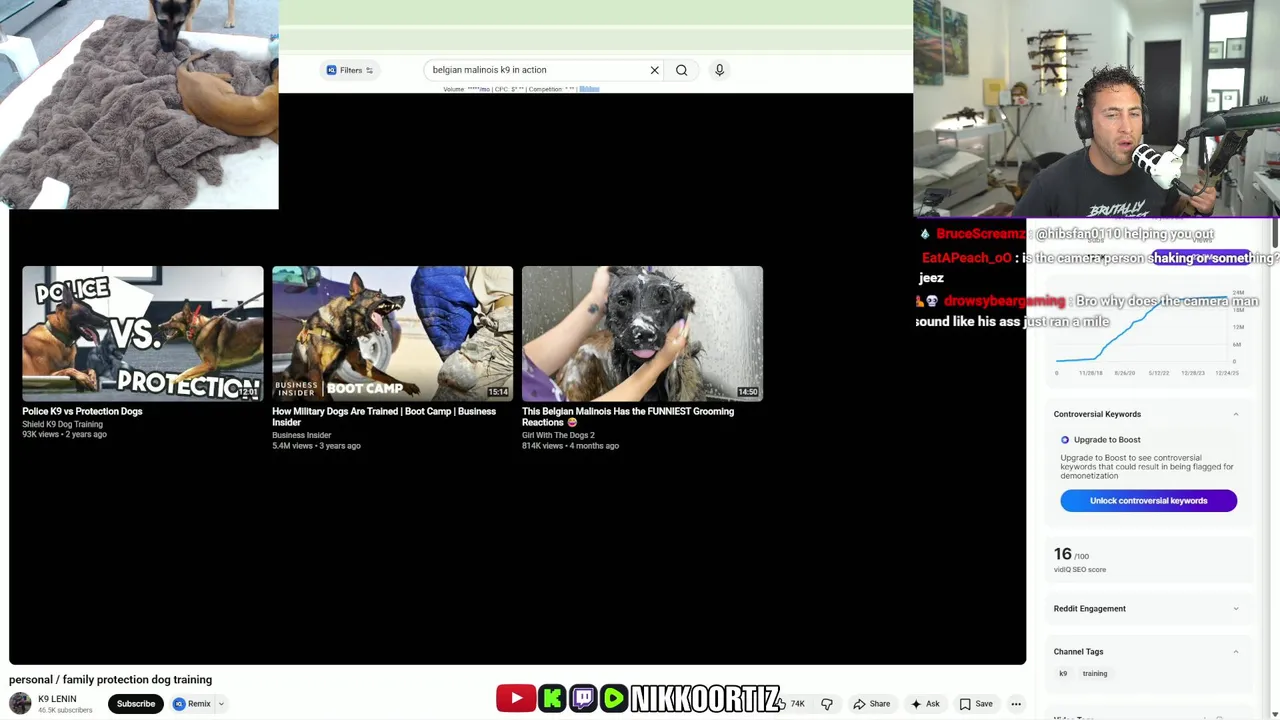Click the 74K like count
Image resolution: width=1280 pixels, height=720 pixels.
click(797, 704)
